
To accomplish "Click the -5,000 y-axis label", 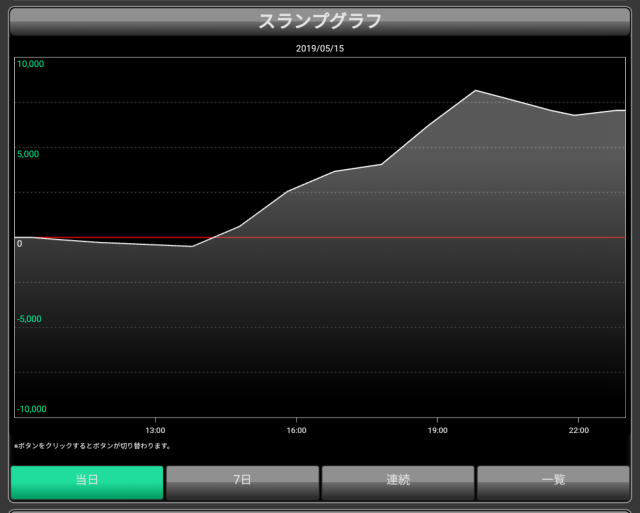I will click(x=31, y=319).
